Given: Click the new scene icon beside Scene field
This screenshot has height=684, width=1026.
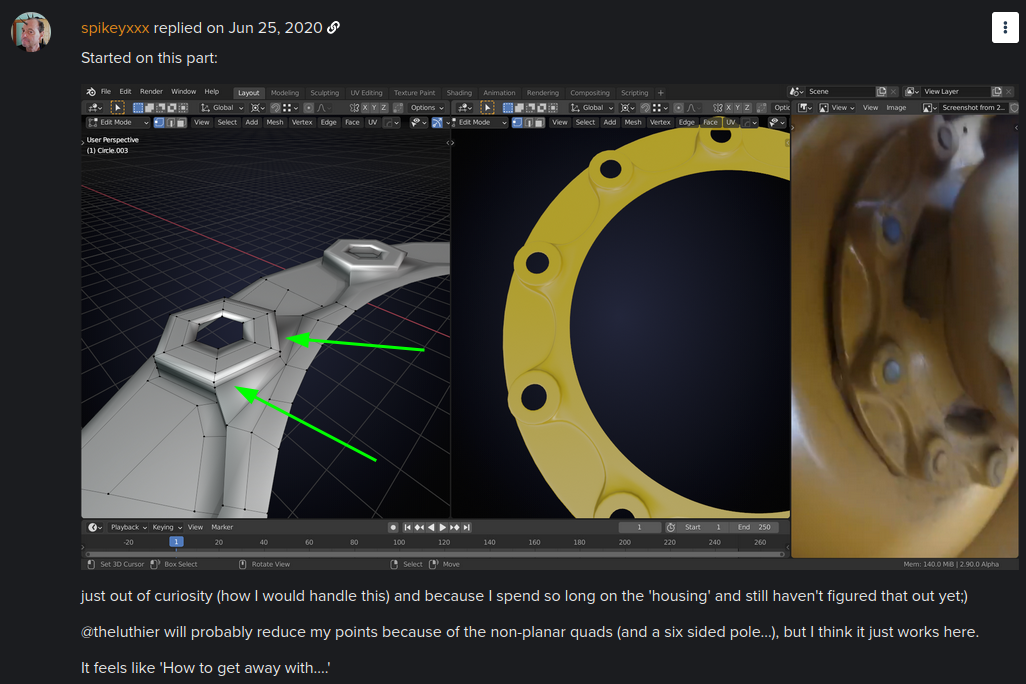Looking at the screenshot, I should pos(881,92).
